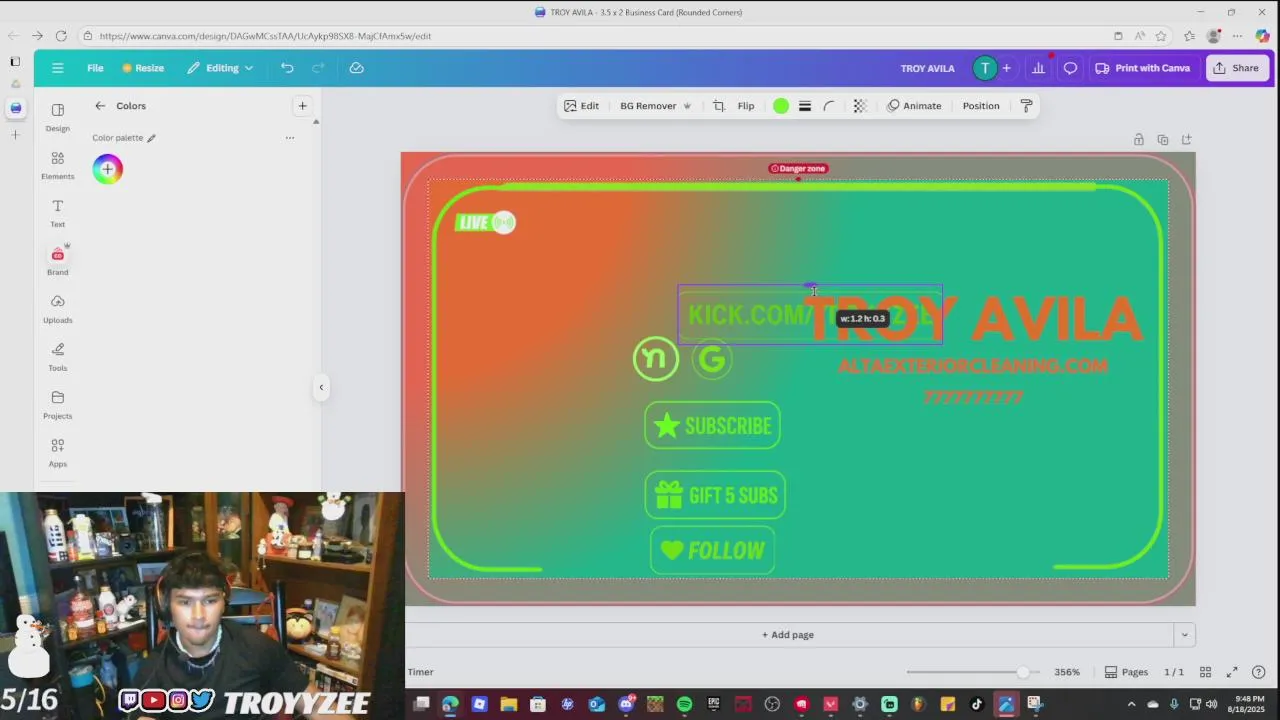This screenshot has height=720, width=1280.
Task: Select the copy style paint roller
Action: [x=1026, y=106]
